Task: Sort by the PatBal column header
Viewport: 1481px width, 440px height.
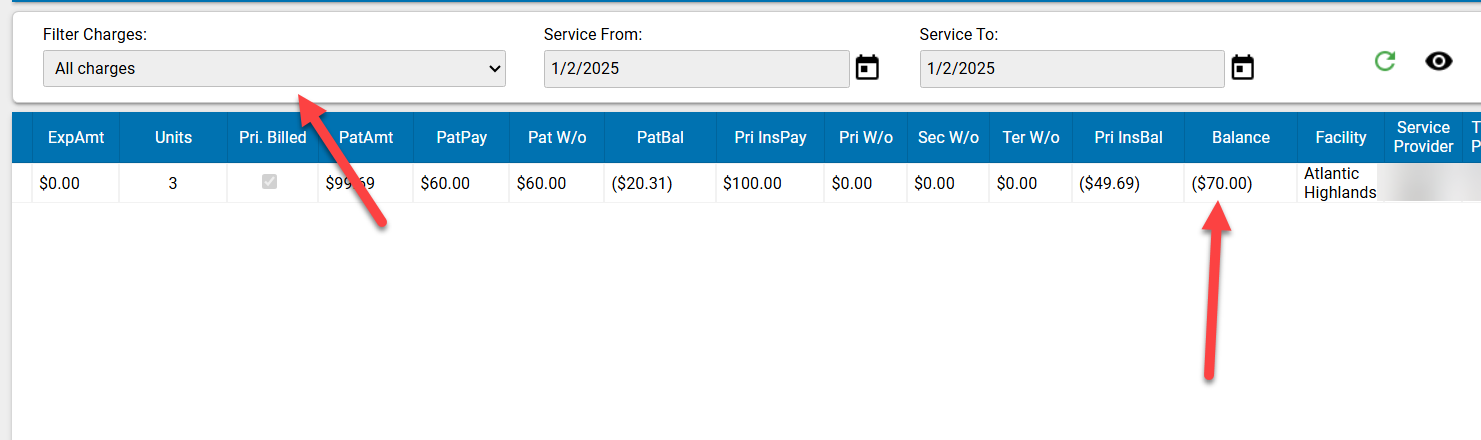Action: (660, 138)
